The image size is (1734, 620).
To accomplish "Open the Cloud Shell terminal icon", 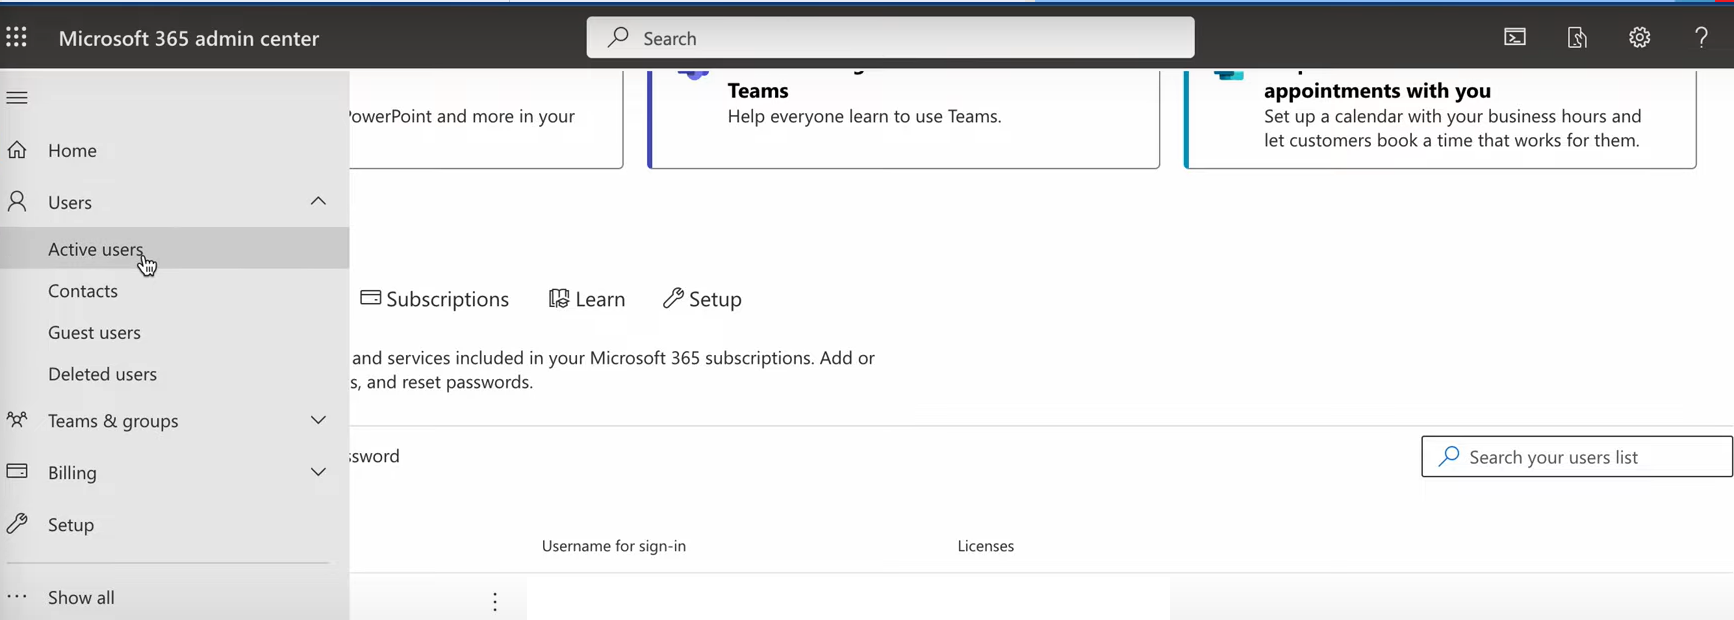I will 1515,38.
